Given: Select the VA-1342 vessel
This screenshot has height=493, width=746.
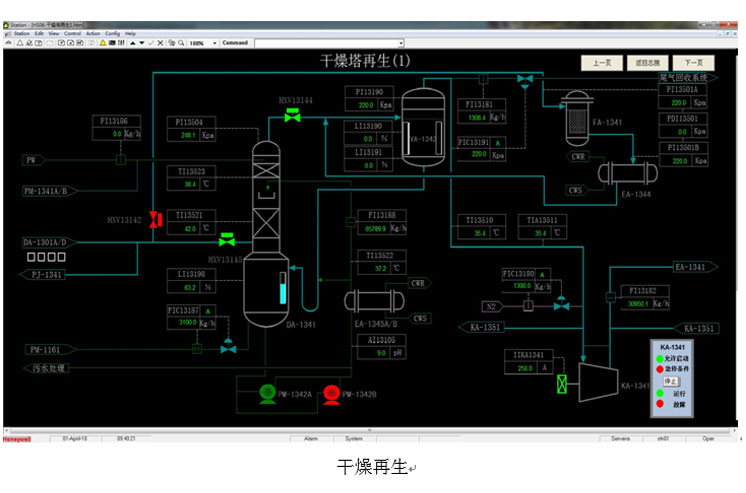Looking at the screenshot, I should click(423, 127).
